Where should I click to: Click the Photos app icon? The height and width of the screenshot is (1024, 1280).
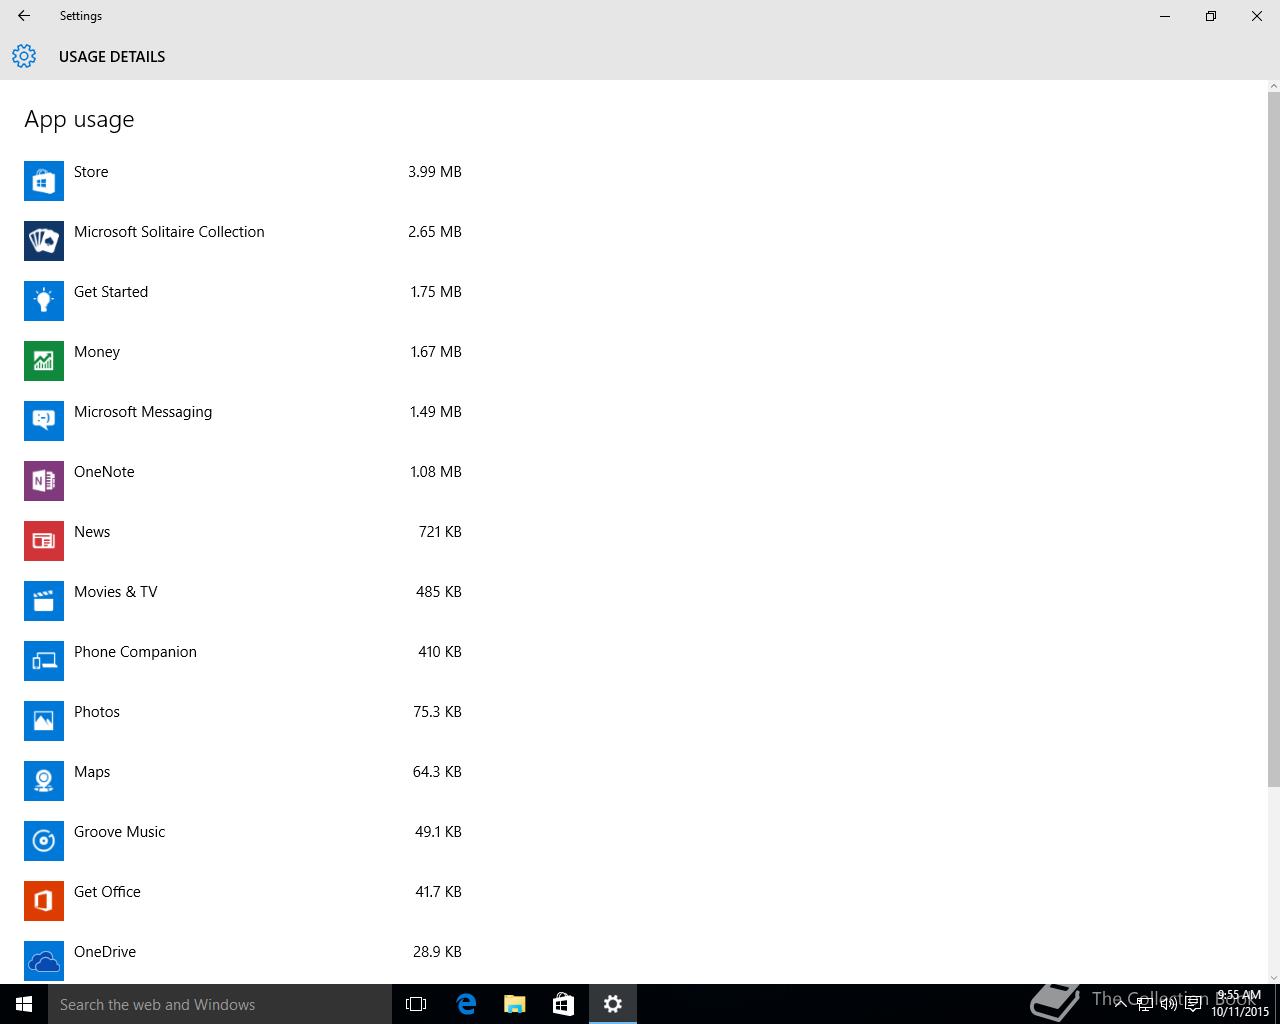pyautogui.click(x=44, y=721)
